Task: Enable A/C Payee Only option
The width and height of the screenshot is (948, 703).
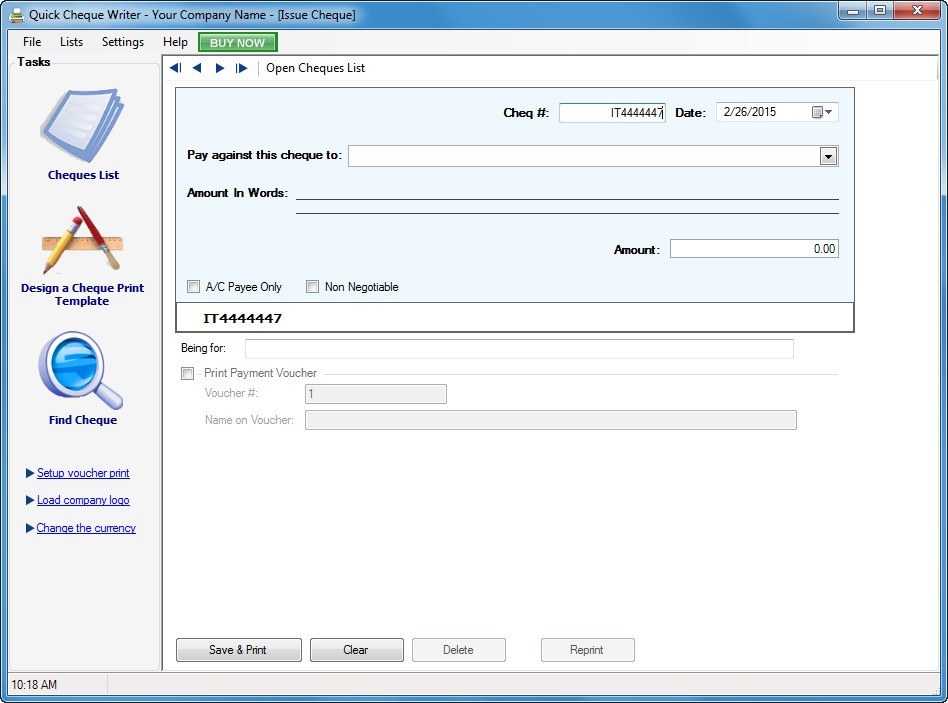Action: point(193,287)
